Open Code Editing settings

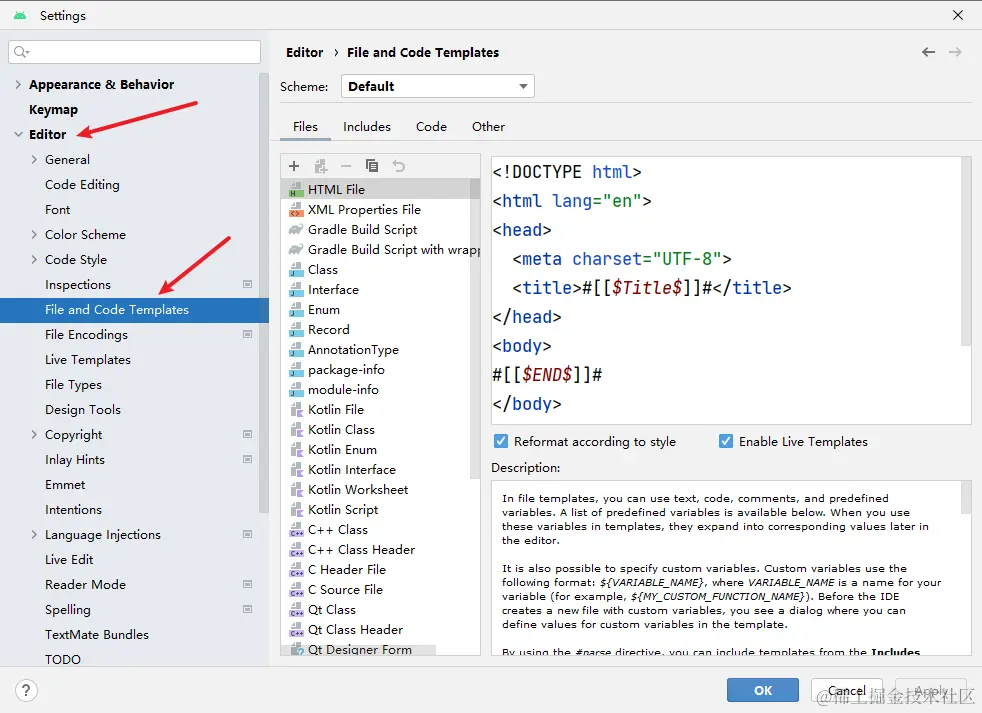point(82,185)
